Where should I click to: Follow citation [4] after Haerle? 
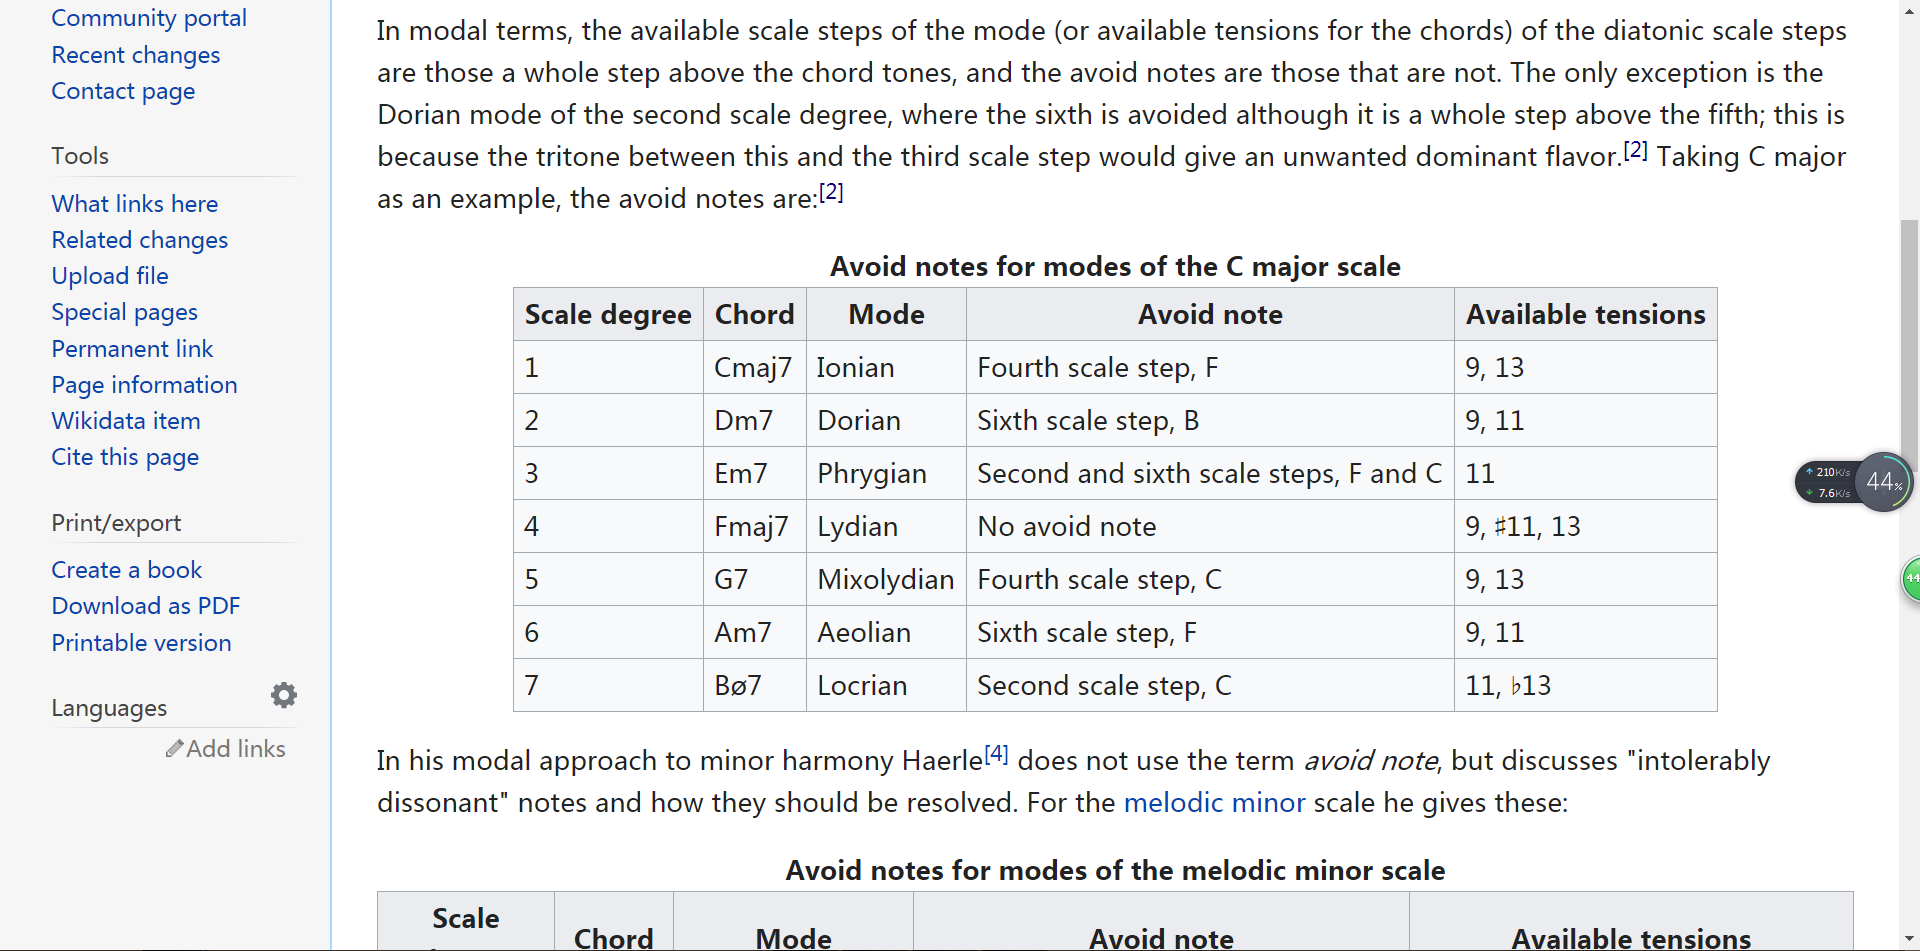pyautogui.click(x=996, y=753)
